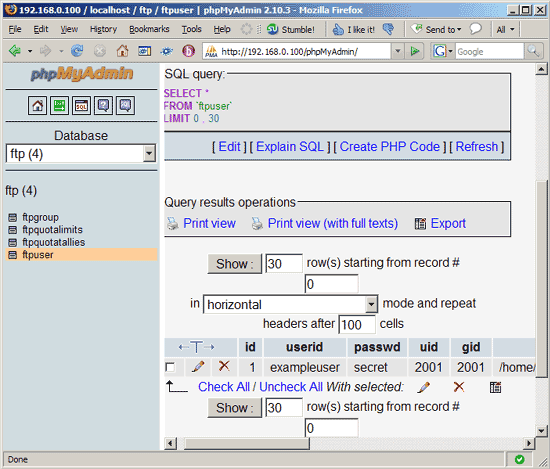Image resolution: width=550 pixels, height=469 pixels.
Task: Click Uncheck All link
Action: point(291,387)
